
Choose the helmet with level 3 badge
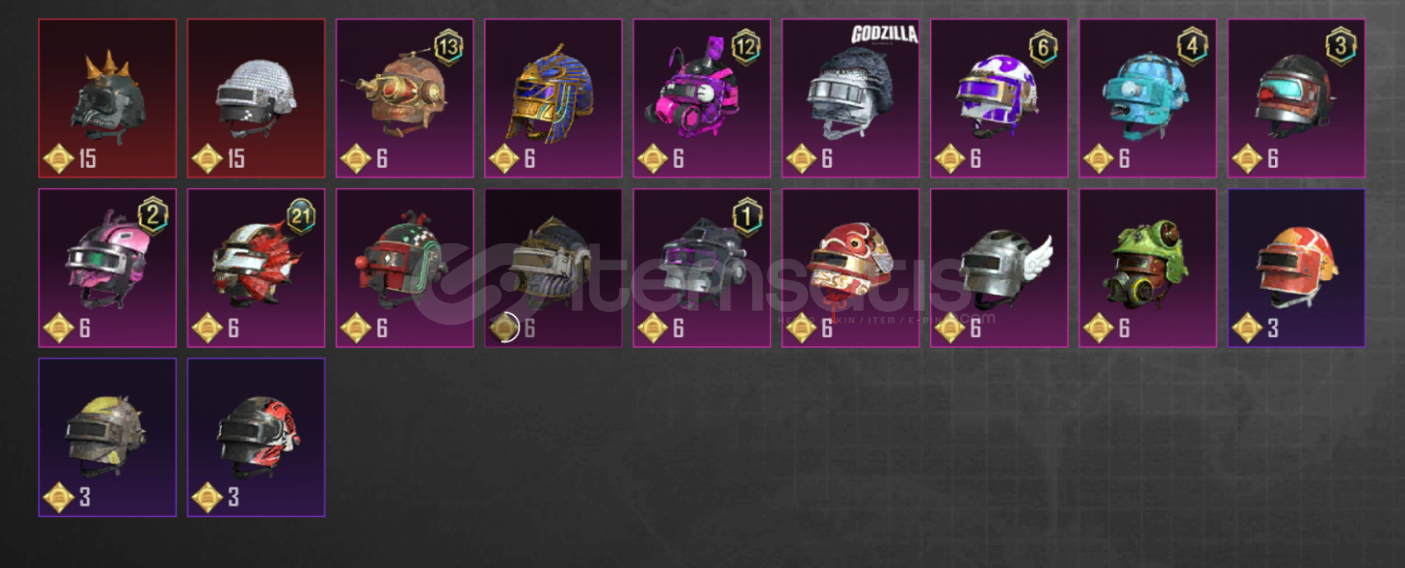tap(1297, 98)
